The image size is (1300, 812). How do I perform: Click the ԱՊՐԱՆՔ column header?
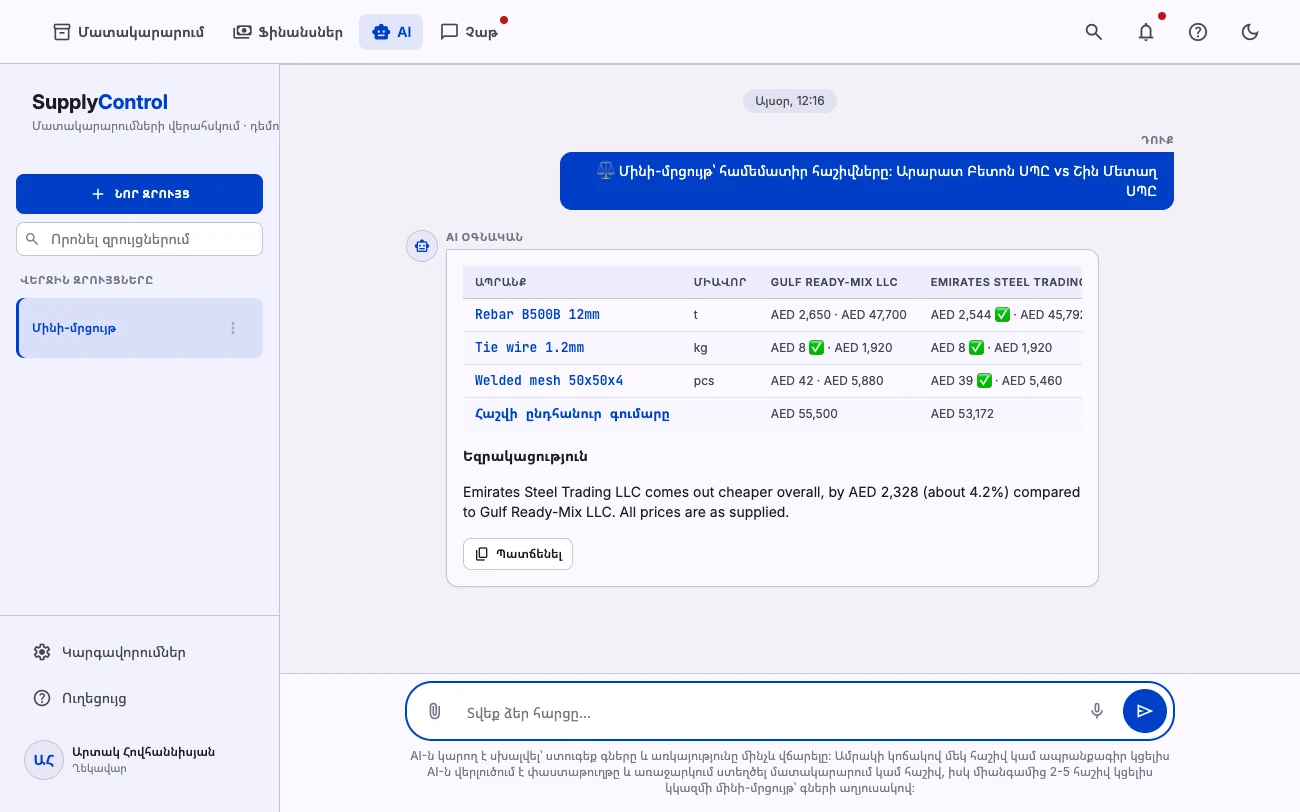[500, 283]
